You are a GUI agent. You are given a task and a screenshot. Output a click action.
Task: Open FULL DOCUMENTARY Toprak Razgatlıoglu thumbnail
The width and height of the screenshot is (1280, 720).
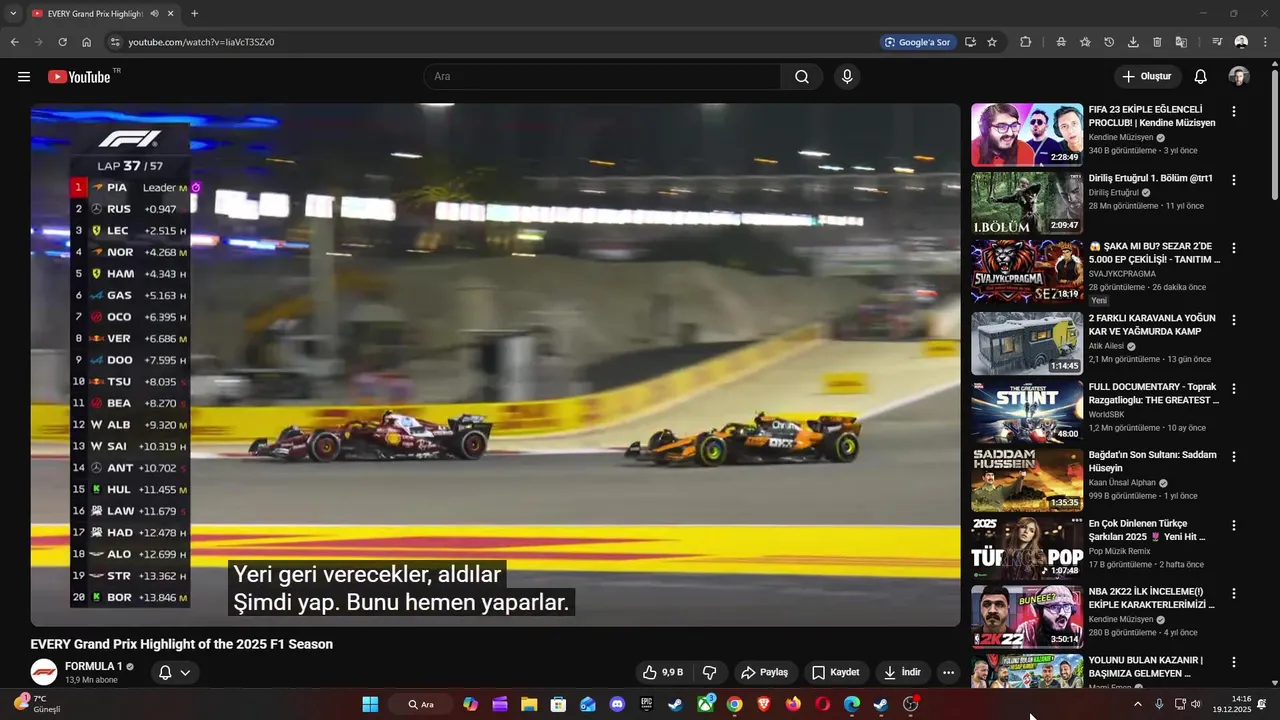coord(1027,411)
